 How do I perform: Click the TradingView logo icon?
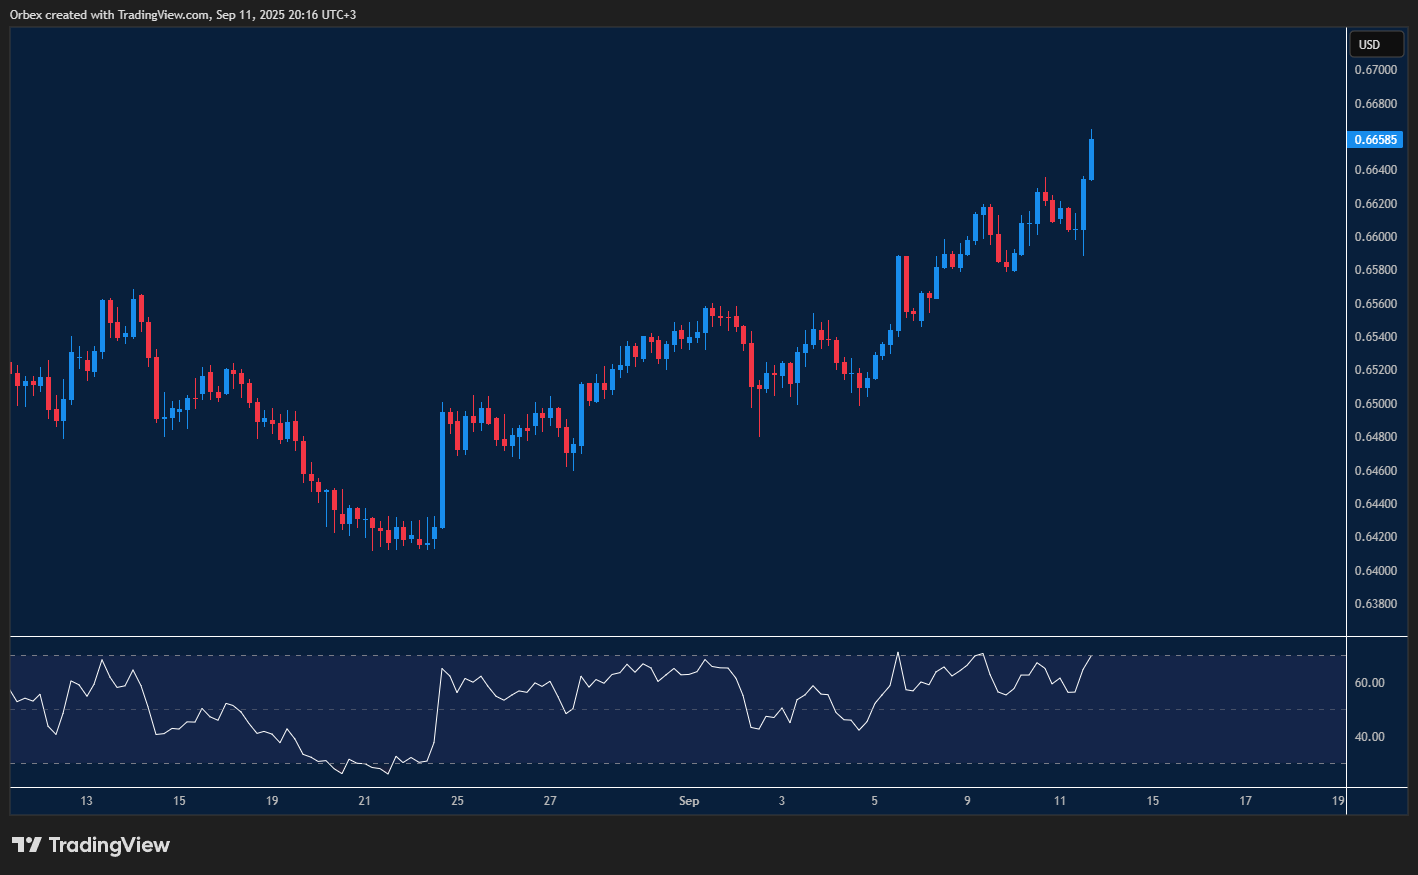point(27,845)
